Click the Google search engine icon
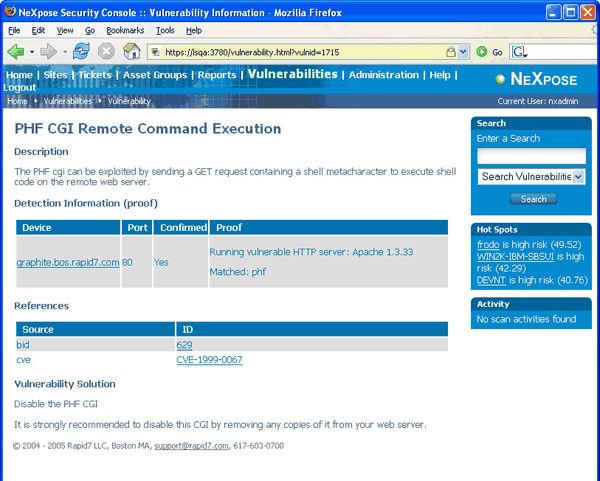Viewport: 600px width, 481px height. [x=521, y=51]
